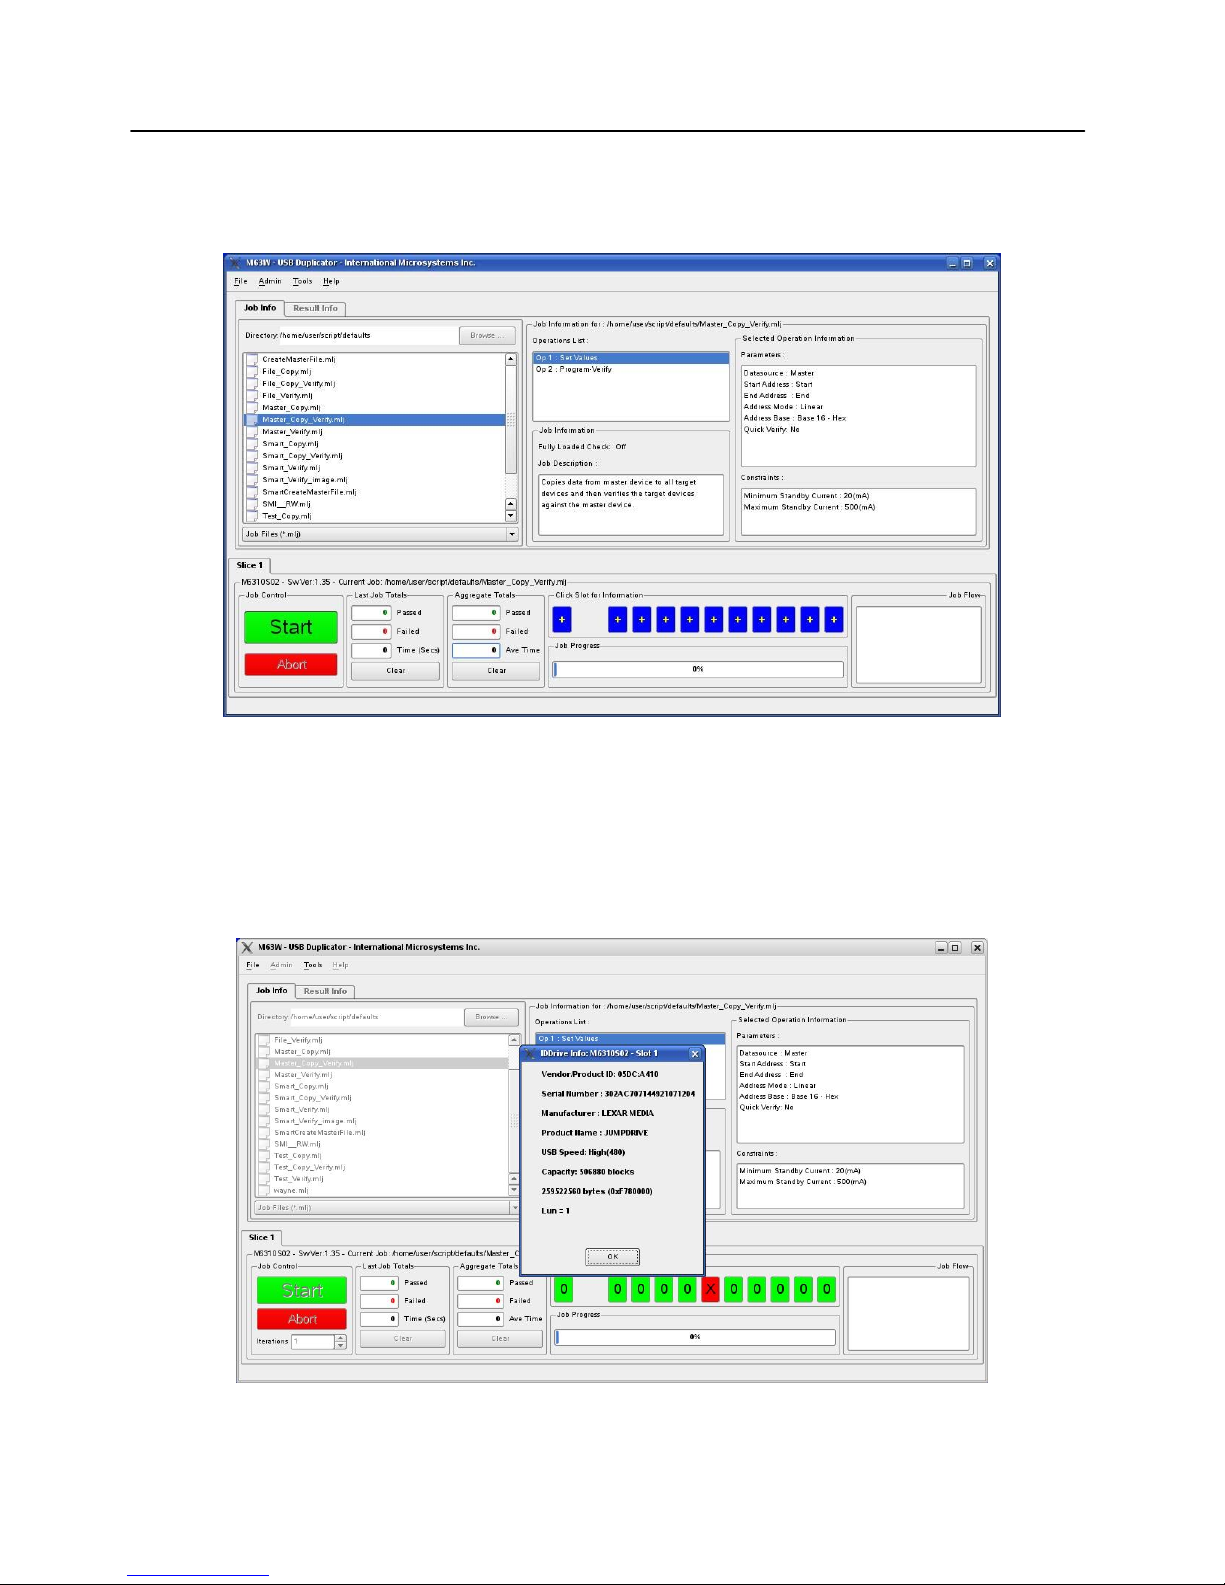Click Iterations spinner arrows, lower screenshot

pos(341,1342)
